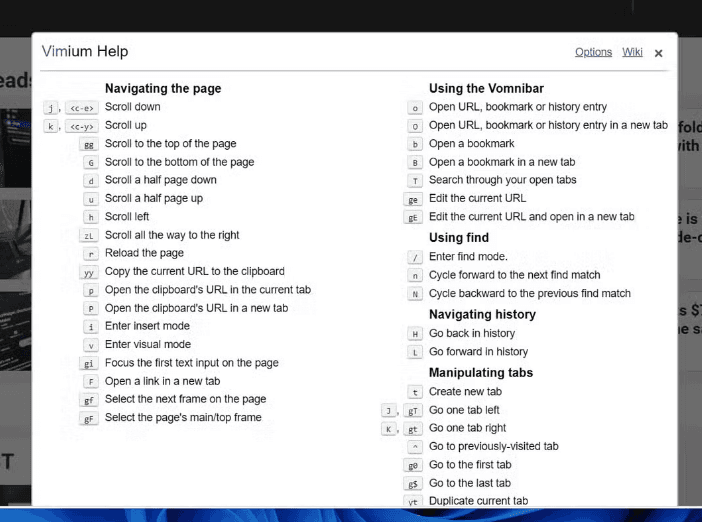
Task: Click the 'B' key badge for bookmark in new tab
Action: tap(415, 163)
